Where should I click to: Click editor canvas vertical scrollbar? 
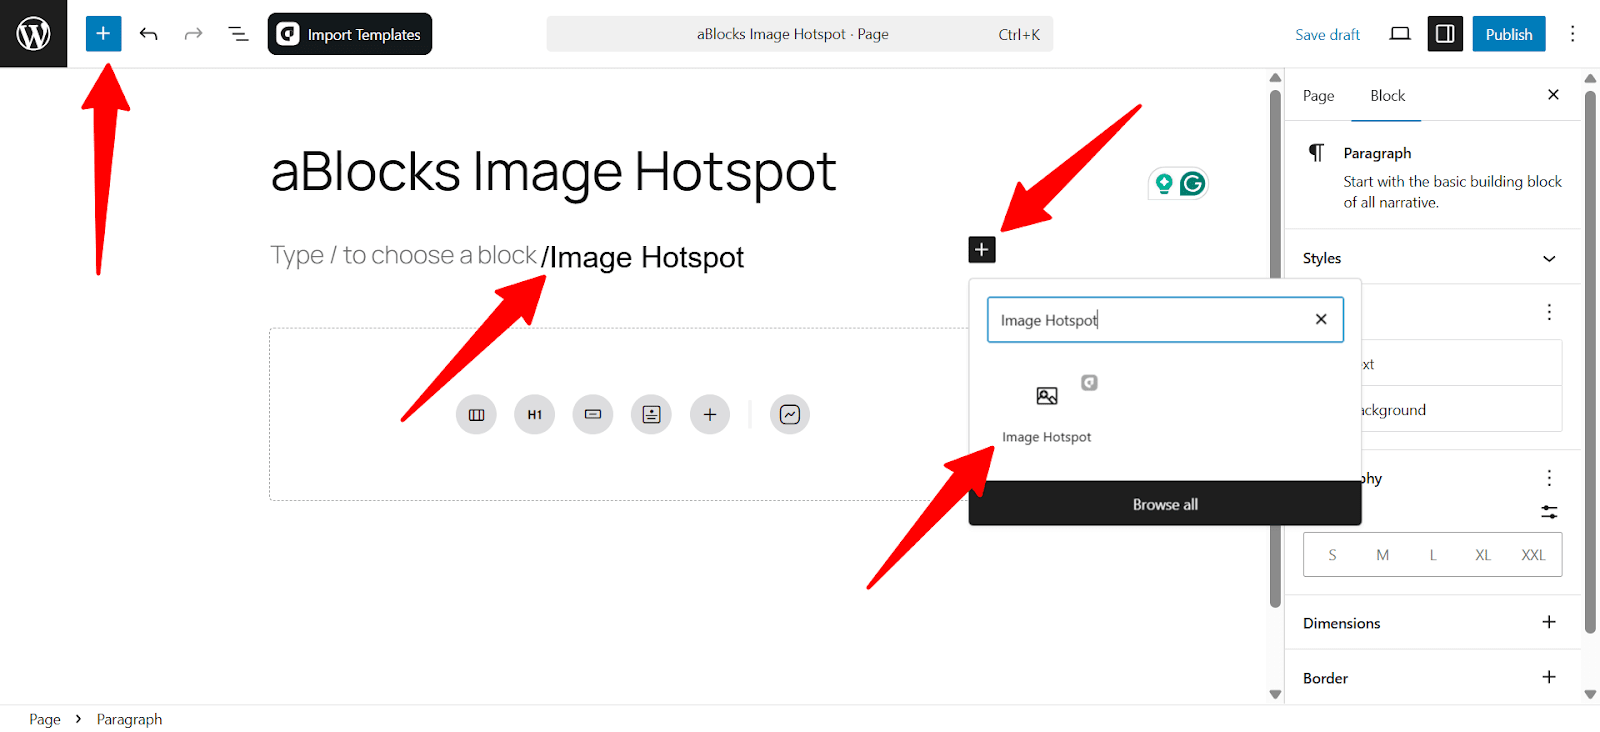click(1275, 348)
